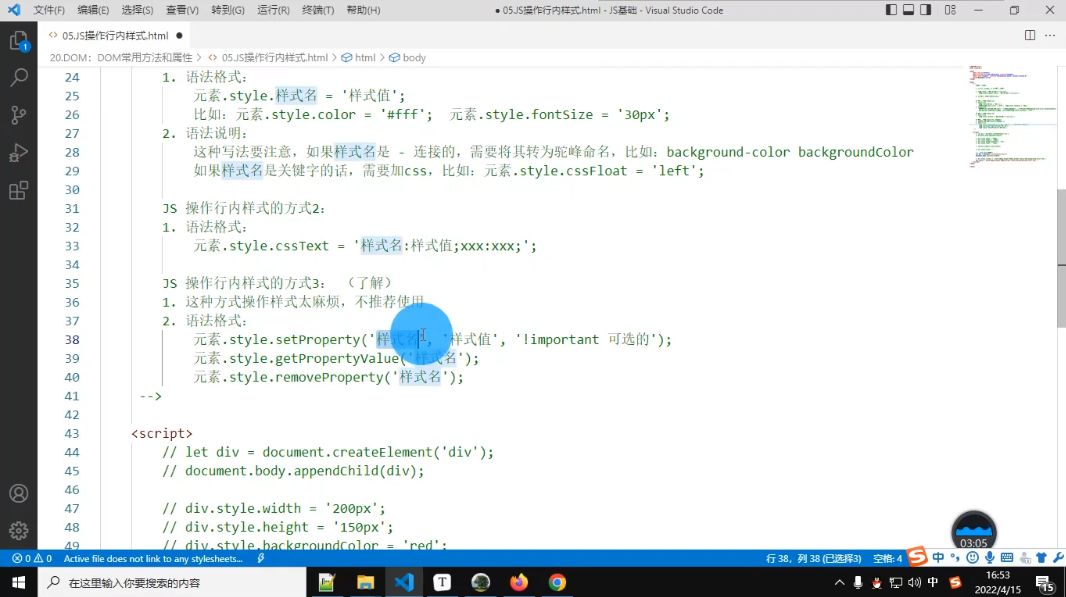Open skin shirt icon on Sogou toolbar
Image resolution: width=1066 pixels, height=597 pixels.
coord(1042,558)
